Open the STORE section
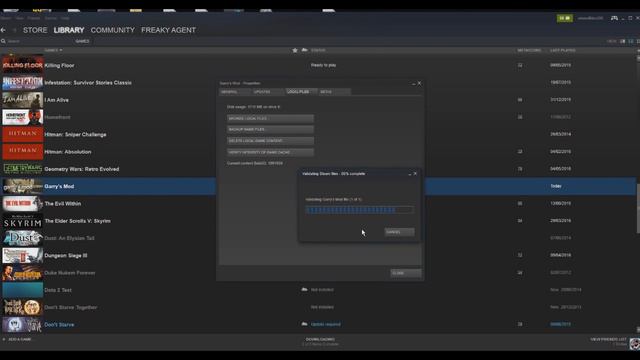The image size is (640, 360). (x=35, y=30)
